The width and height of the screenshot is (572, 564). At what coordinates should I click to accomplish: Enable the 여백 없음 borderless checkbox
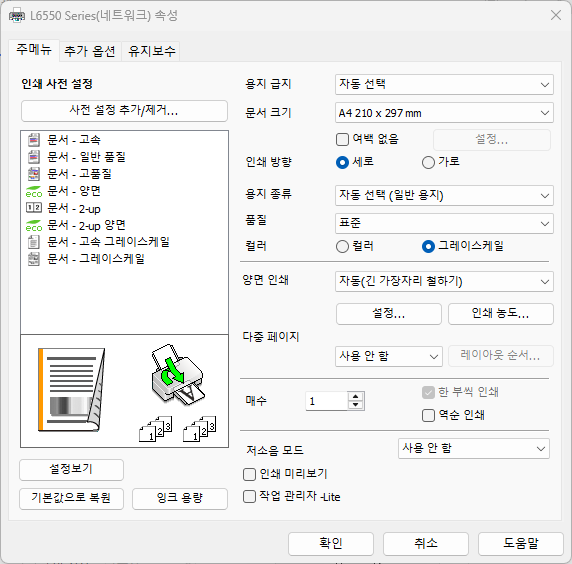pos(342,139)
